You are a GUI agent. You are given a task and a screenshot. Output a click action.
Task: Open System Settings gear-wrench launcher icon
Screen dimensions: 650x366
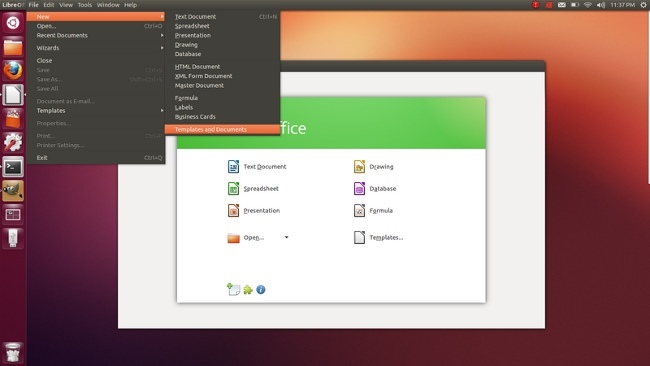13,143
